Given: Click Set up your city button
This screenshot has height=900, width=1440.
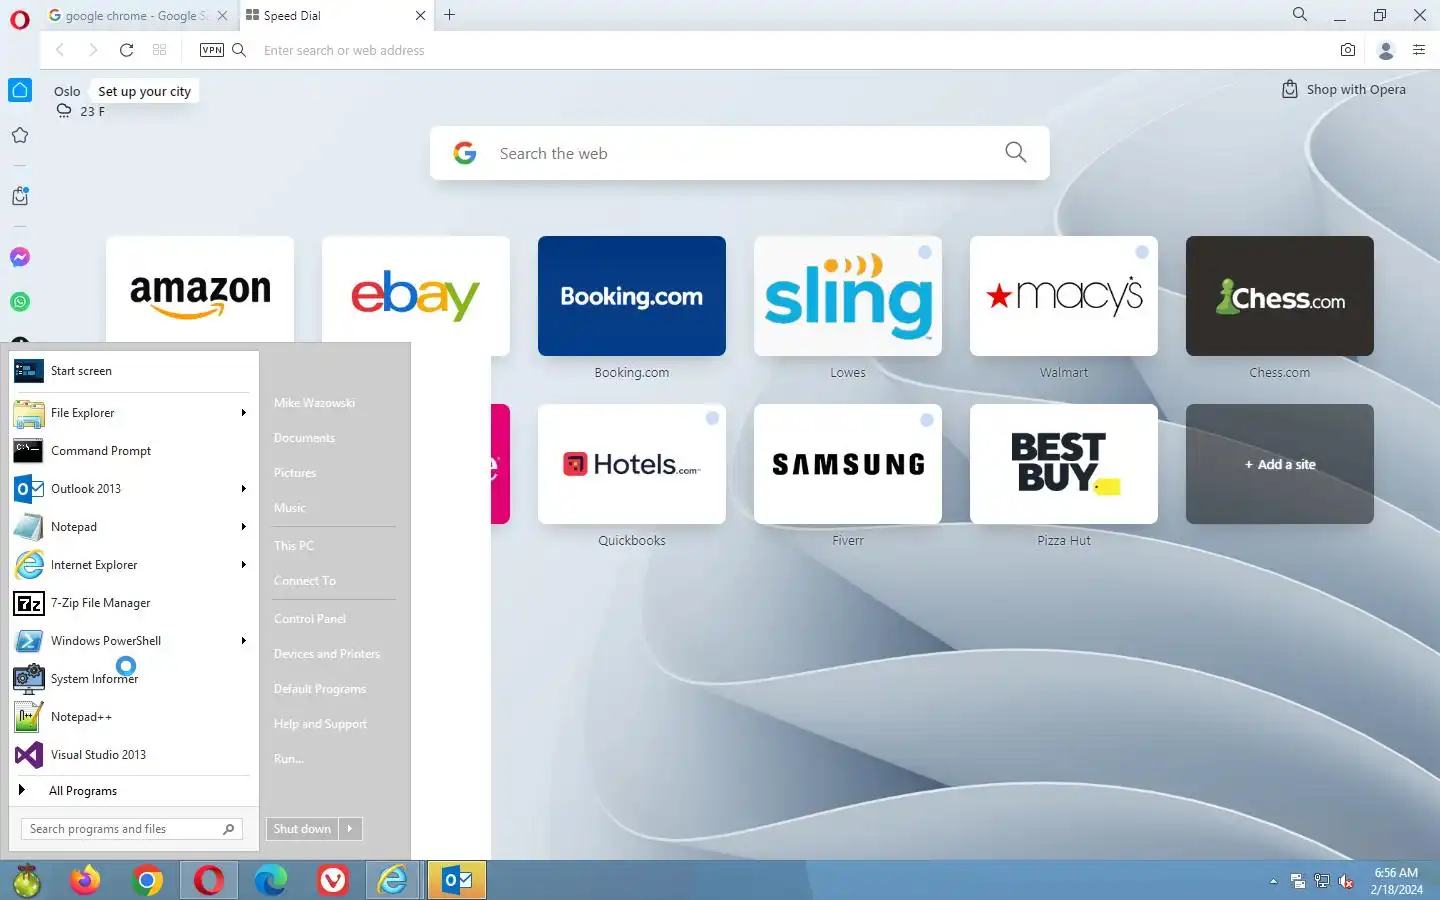Looking at the screenshot, I should [x=144, y=91].
